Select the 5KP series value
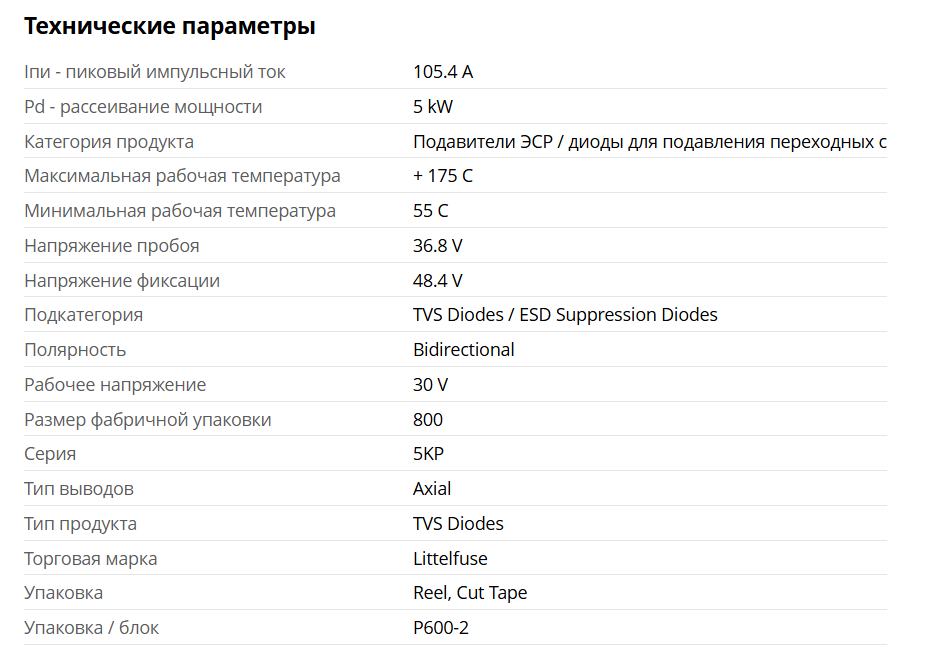This screenshot has width=952, height=650. click(x=428, y=454)
